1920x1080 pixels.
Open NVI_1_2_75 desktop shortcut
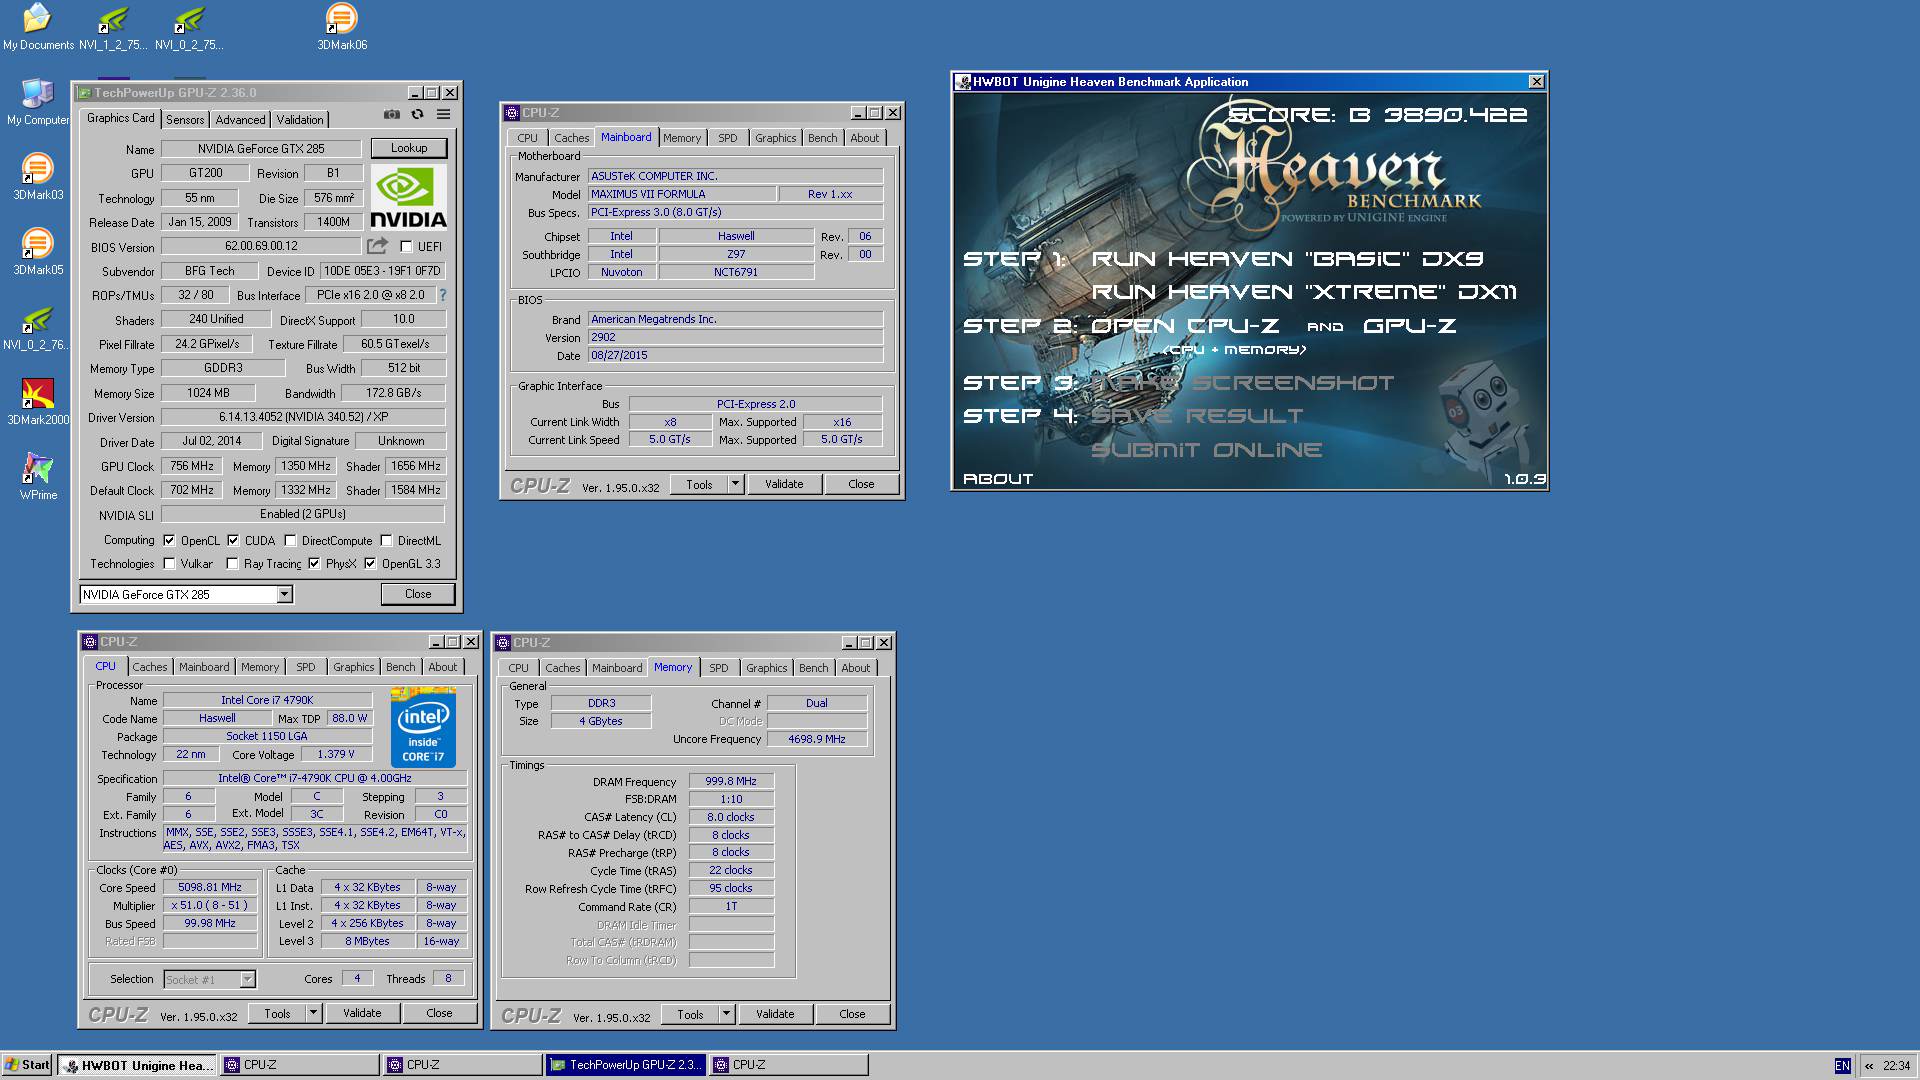tap(113, 27)
